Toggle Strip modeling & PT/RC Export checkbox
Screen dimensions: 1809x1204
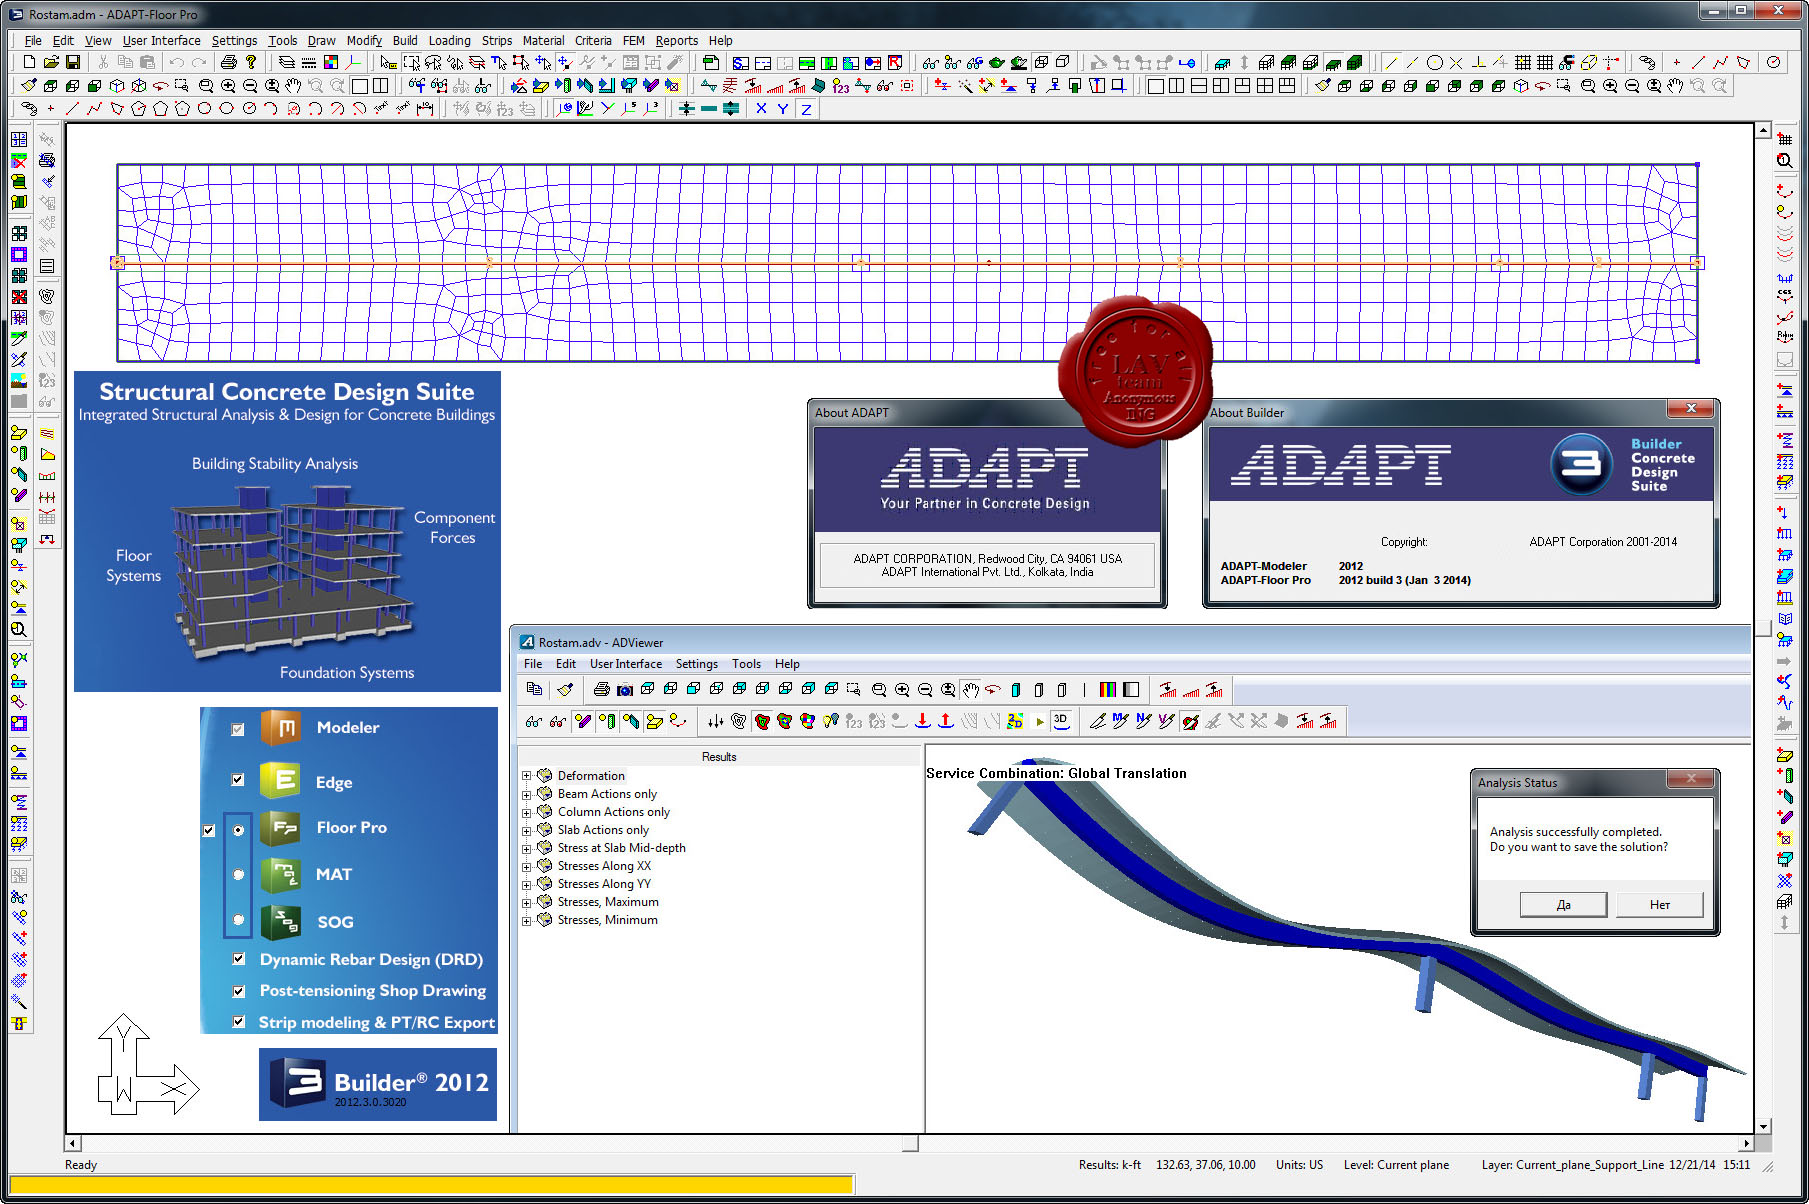238,1021
